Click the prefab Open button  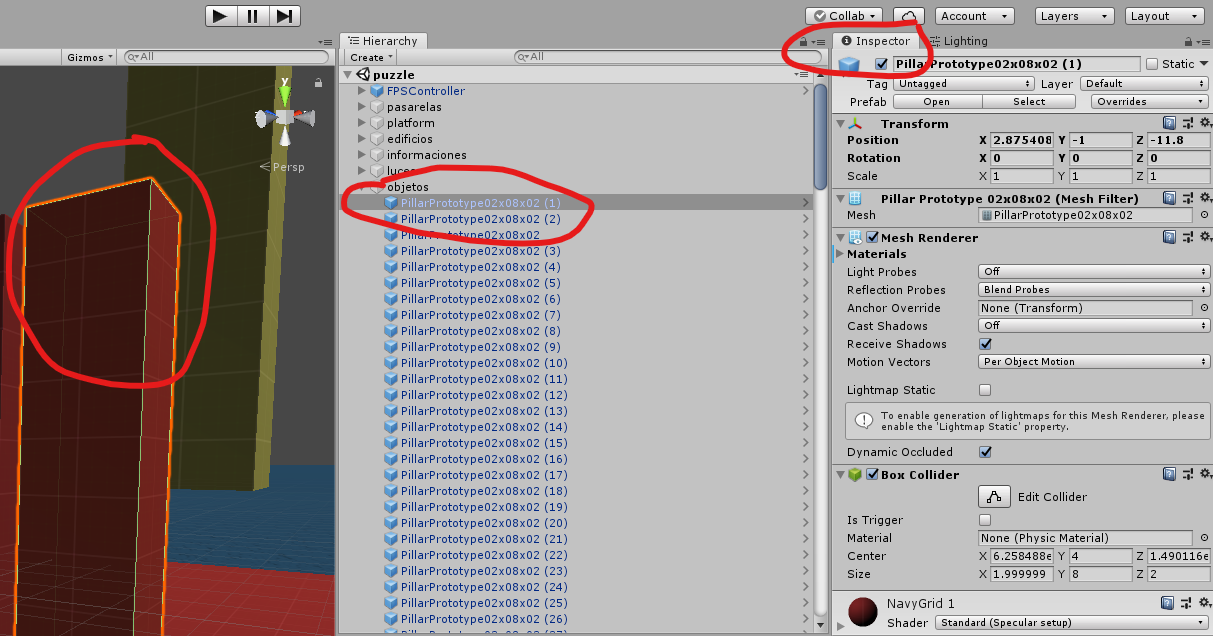click(x=937, y=102)
